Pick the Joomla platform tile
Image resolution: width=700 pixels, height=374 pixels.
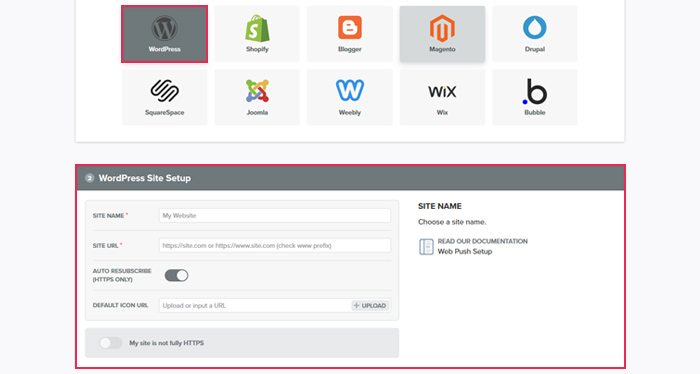click(x=257, y=97)
